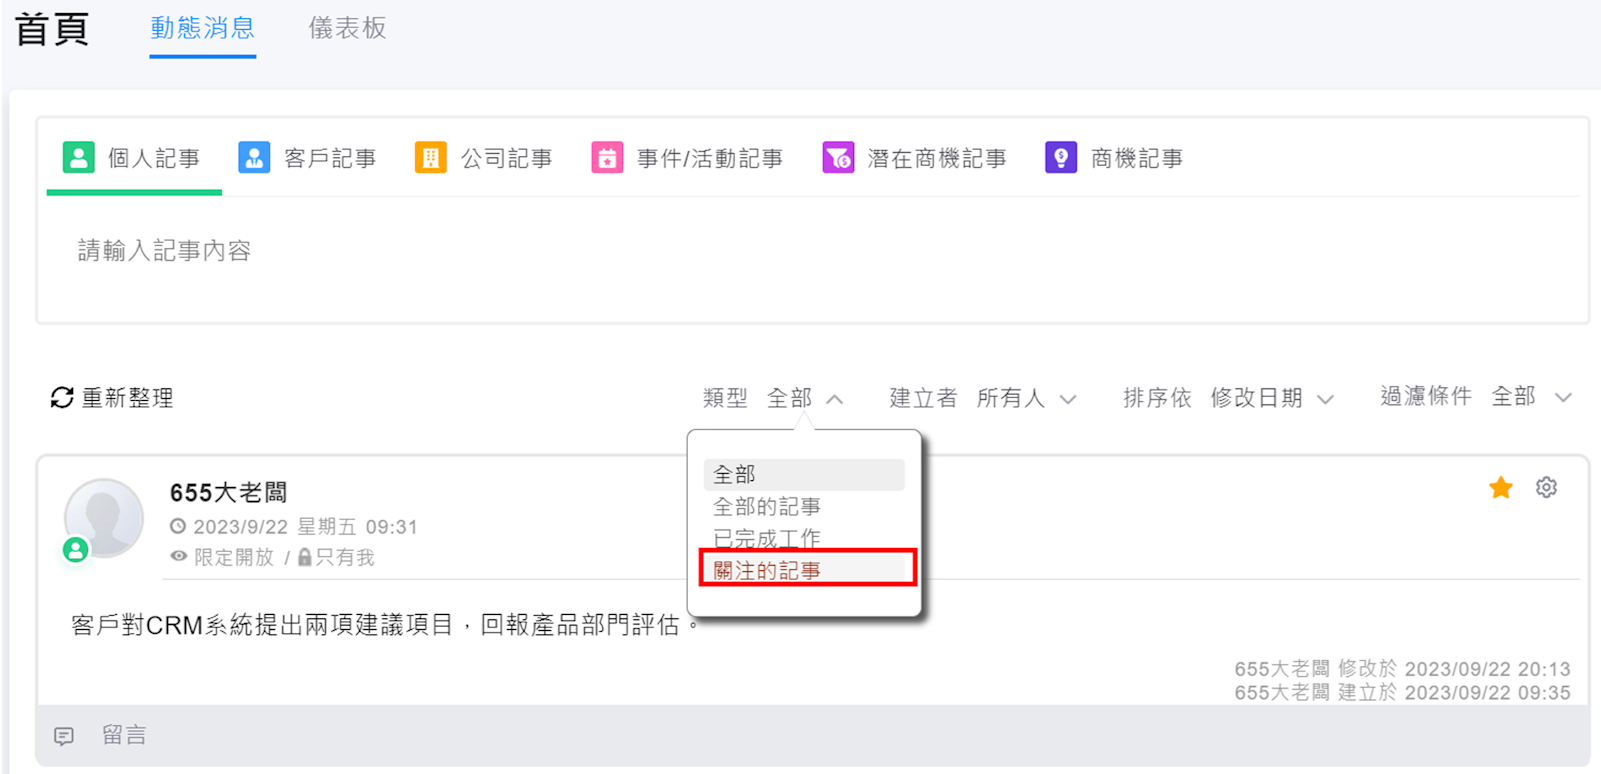Click the blue customer note icon
This screenshot has width=1601, height=774.
click(254, 158)
